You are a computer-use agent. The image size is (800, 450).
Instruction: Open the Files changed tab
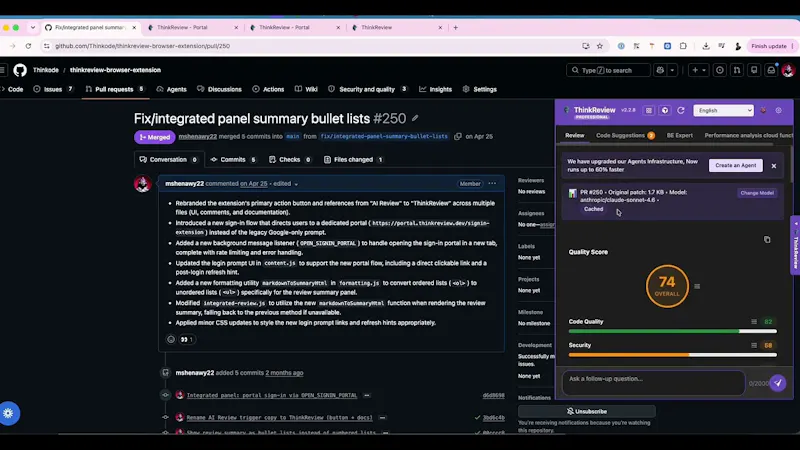click(x=353, y=160)
